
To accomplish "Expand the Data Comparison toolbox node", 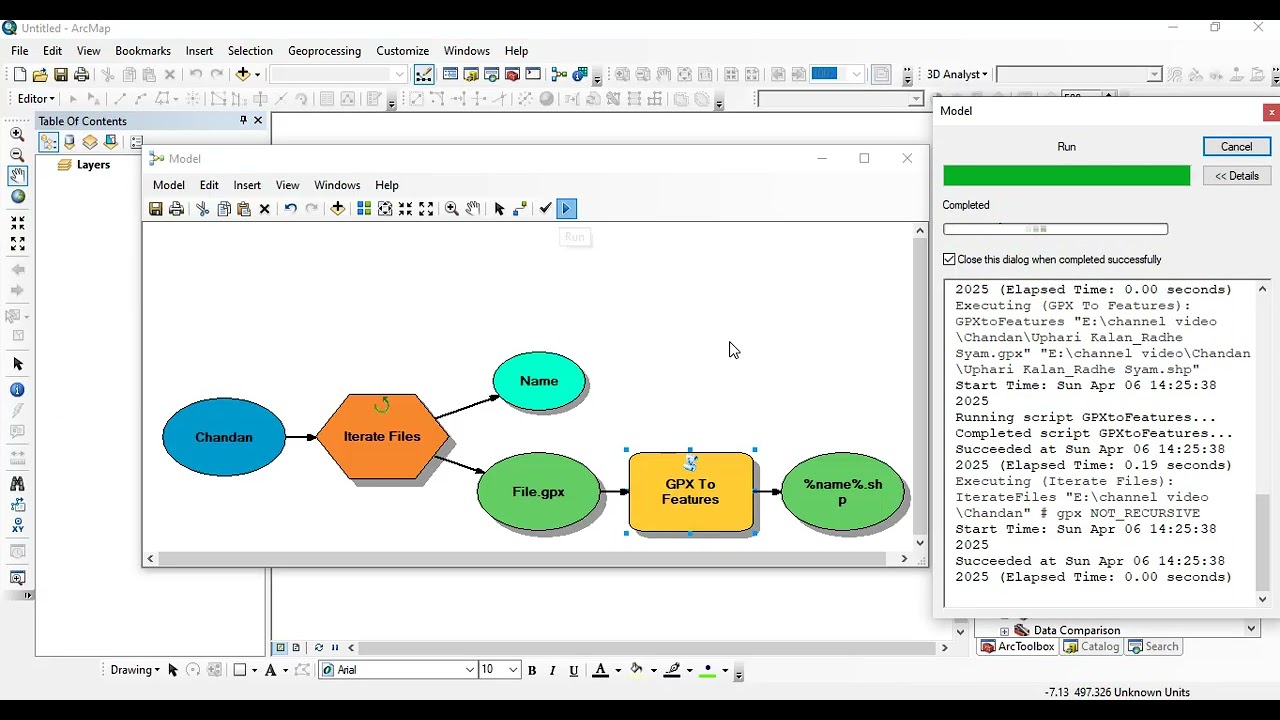I will tap(1004, 631).
